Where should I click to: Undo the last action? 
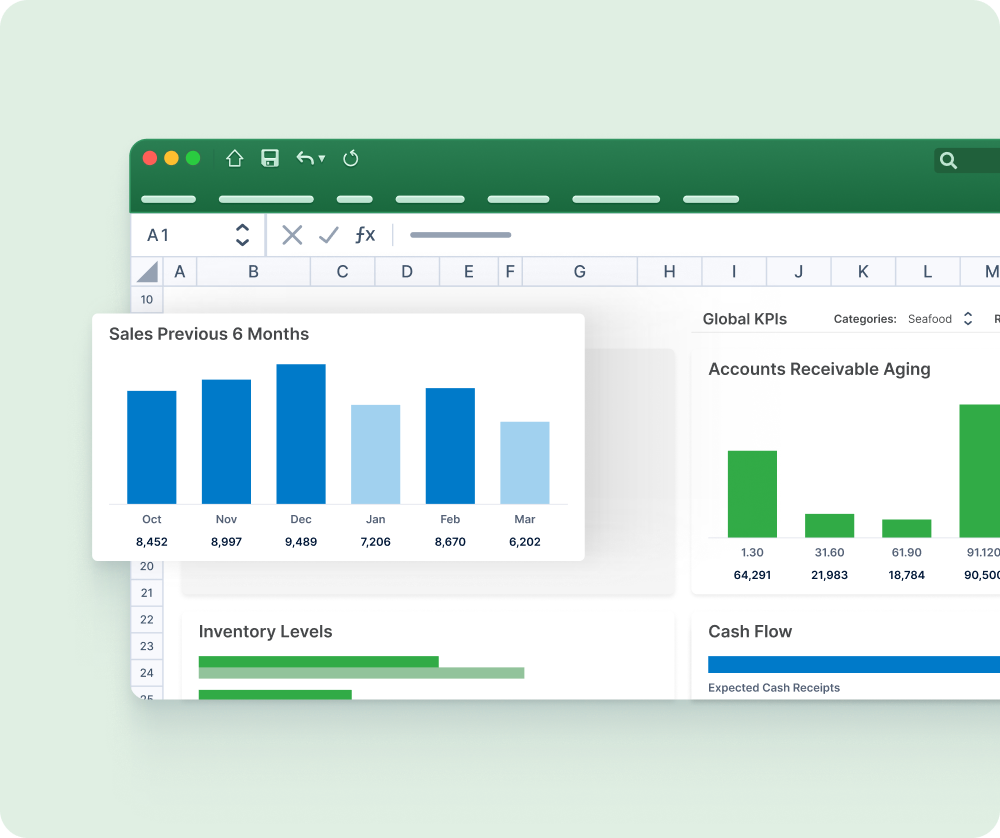click(x=305, y=158)
